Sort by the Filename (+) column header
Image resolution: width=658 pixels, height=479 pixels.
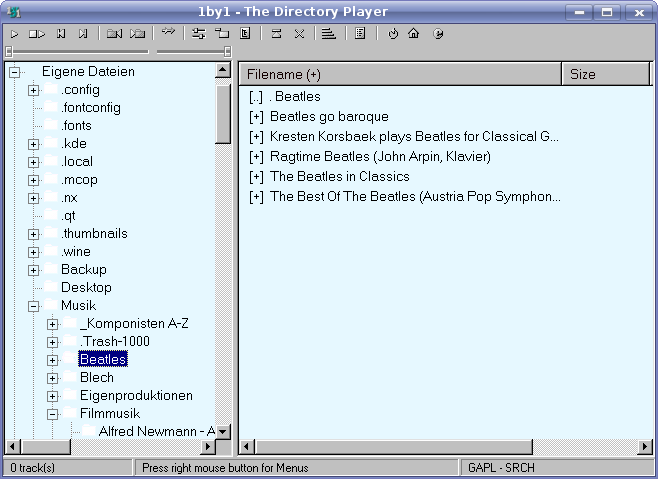coord(400,74)
